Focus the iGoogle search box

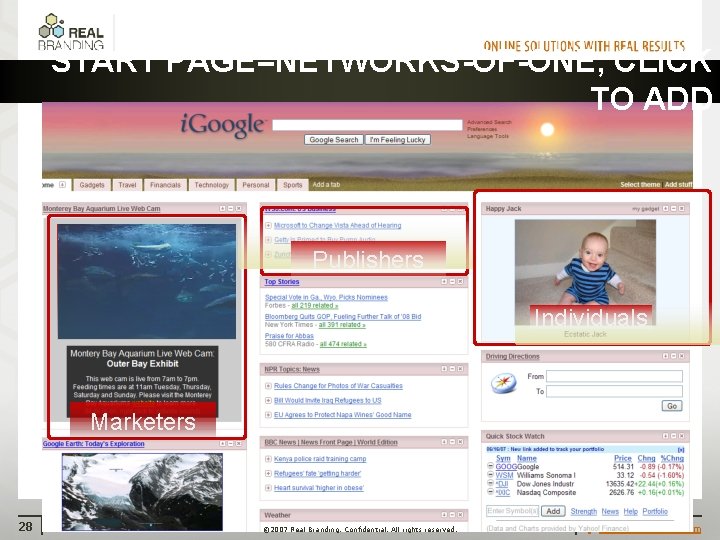(x=367, y=125)
